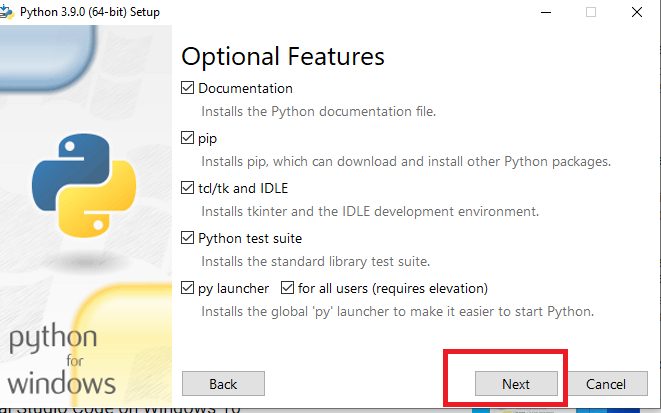The image size is (661, 413).
Task: Proceed by clicking the Next button
Action: click(x=516, y=384)
